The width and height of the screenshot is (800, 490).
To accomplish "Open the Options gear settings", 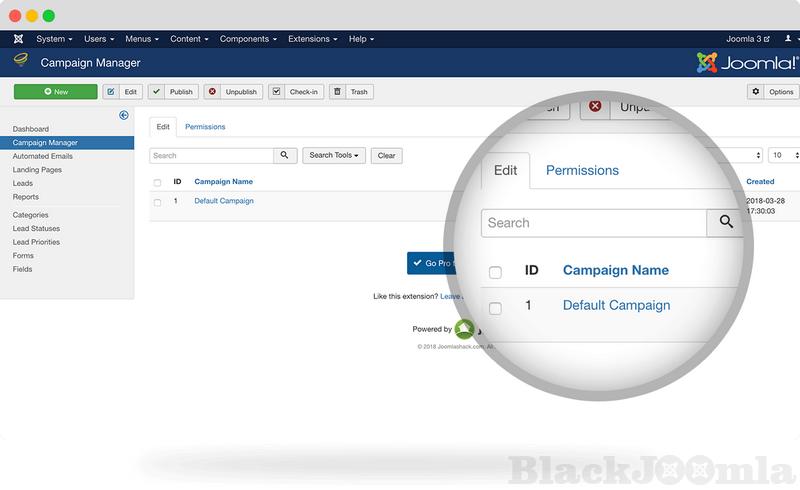I will click(x=773, y=92).
